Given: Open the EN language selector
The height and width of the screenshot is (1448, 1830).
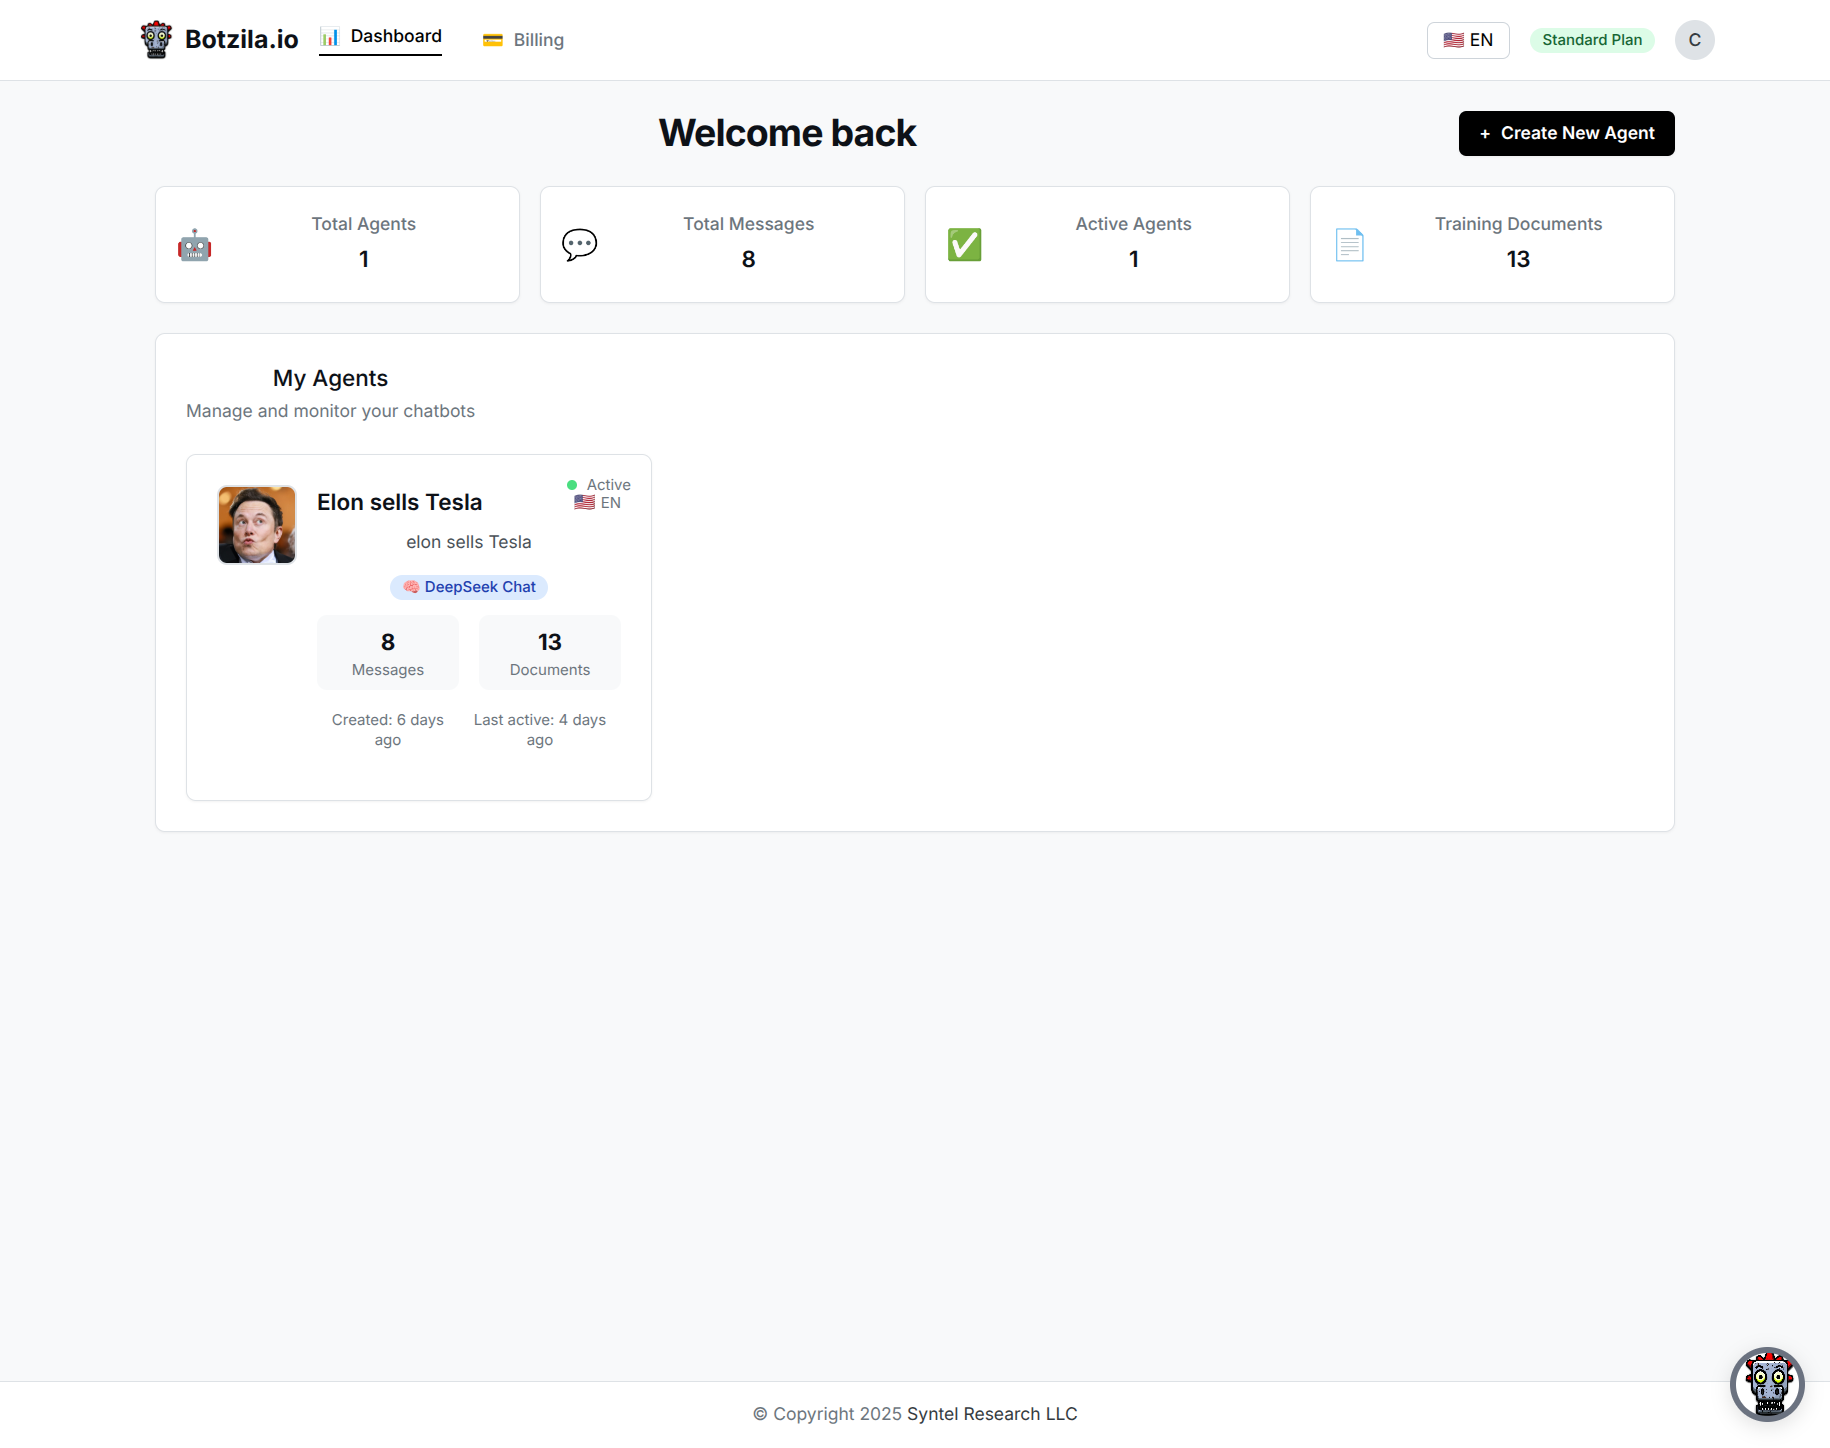Looking at the screenshot, I should click(x=1468, y=40).
